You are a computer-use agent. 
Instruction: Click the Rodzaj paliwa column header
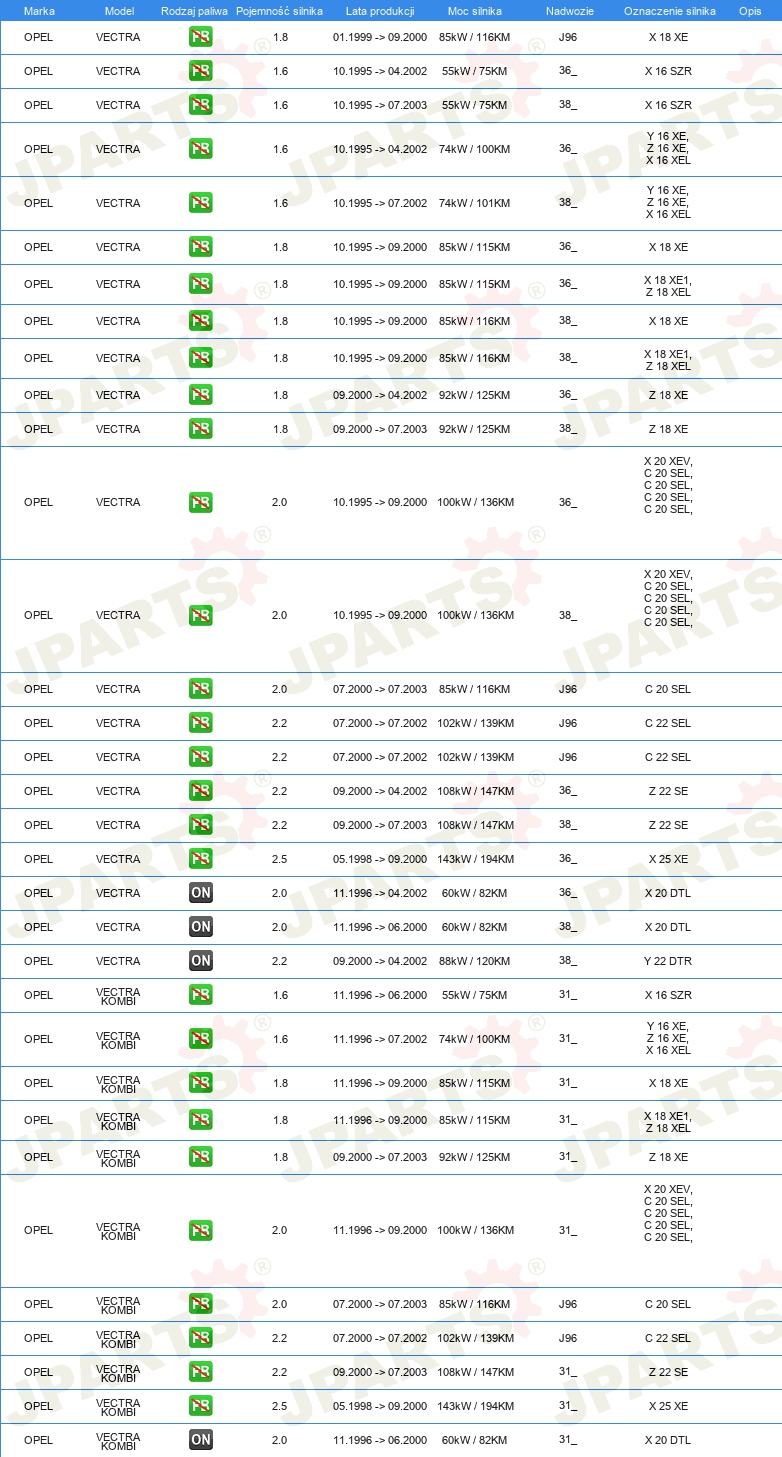point(194,11)
